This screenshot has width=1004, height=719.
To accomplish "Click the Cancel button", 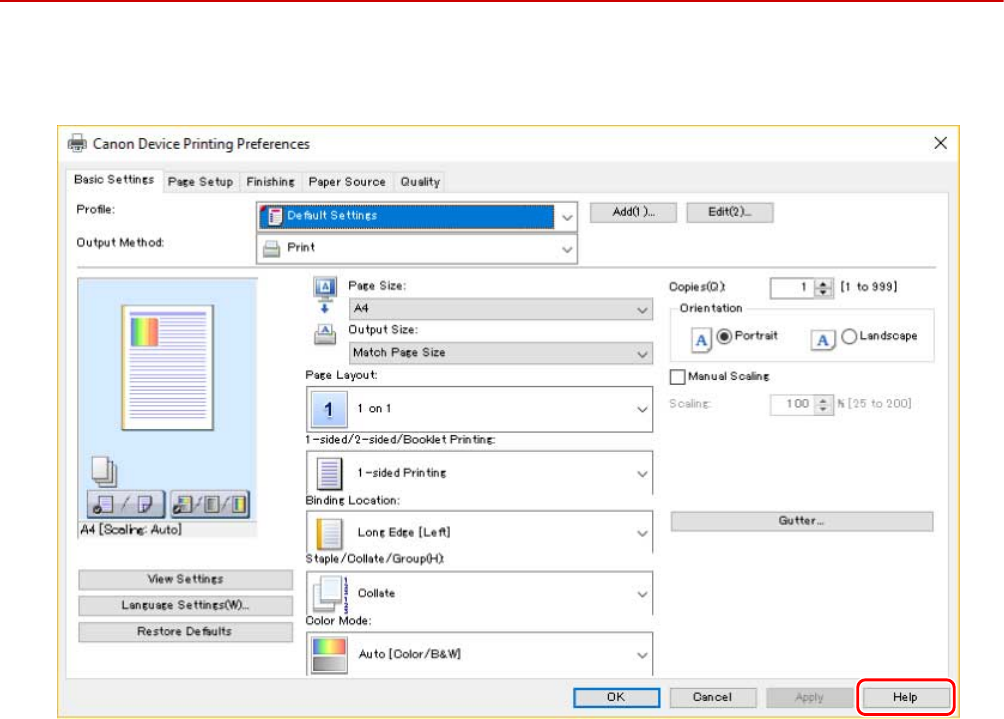I will coord(713,697).
